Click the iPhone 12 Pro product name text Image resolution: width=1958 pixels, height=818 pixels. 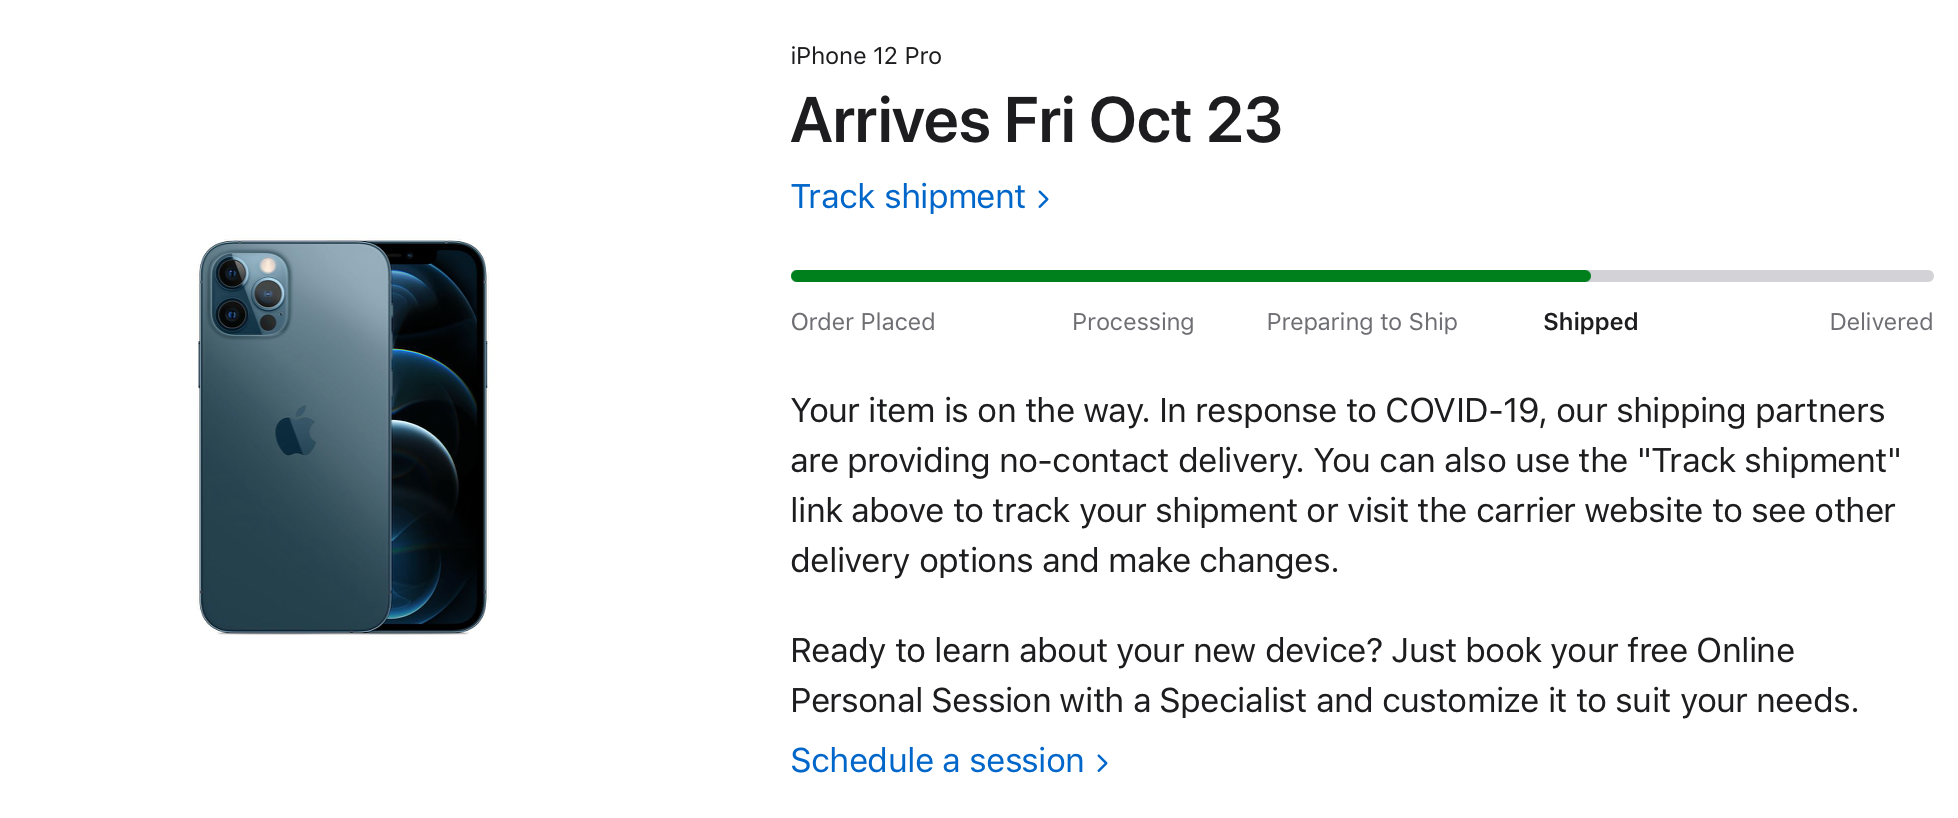tap(865, 56)
